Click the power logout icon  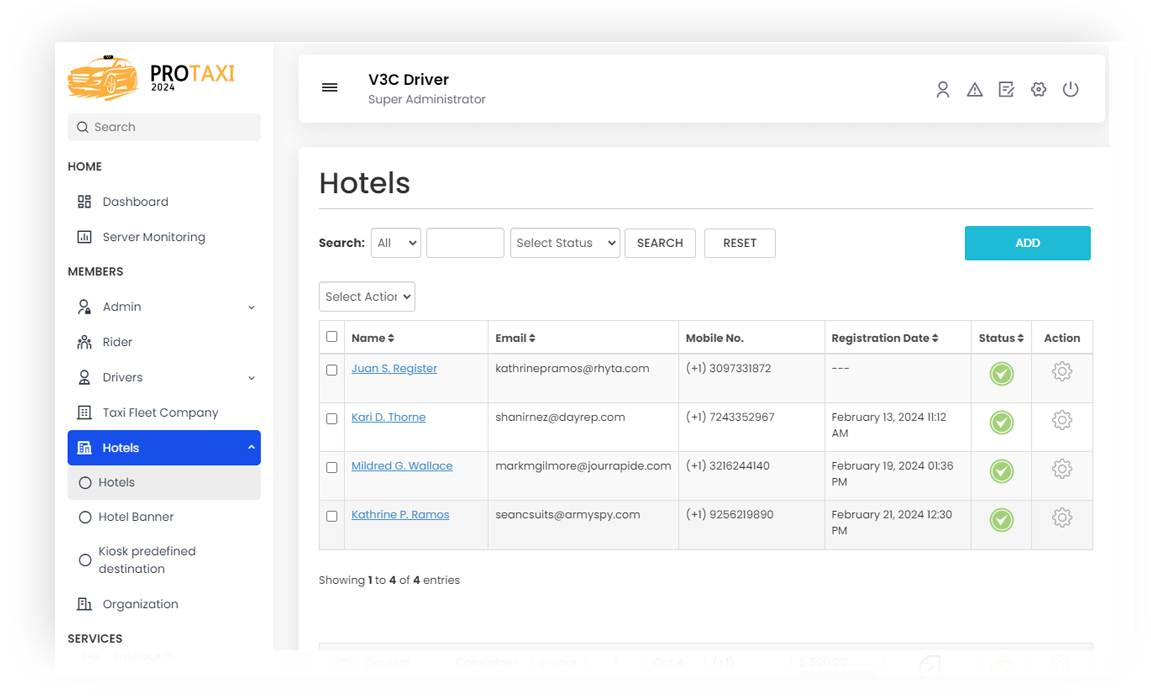coord(1070,90)
